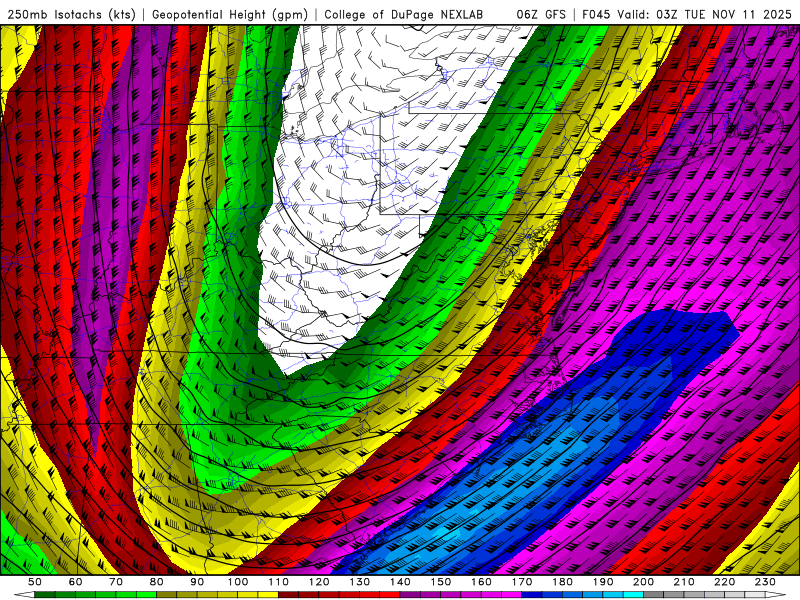Click the 'F045' forecast hour text
Viewport: 800px width, 600px height.
[x=596, y=15]
